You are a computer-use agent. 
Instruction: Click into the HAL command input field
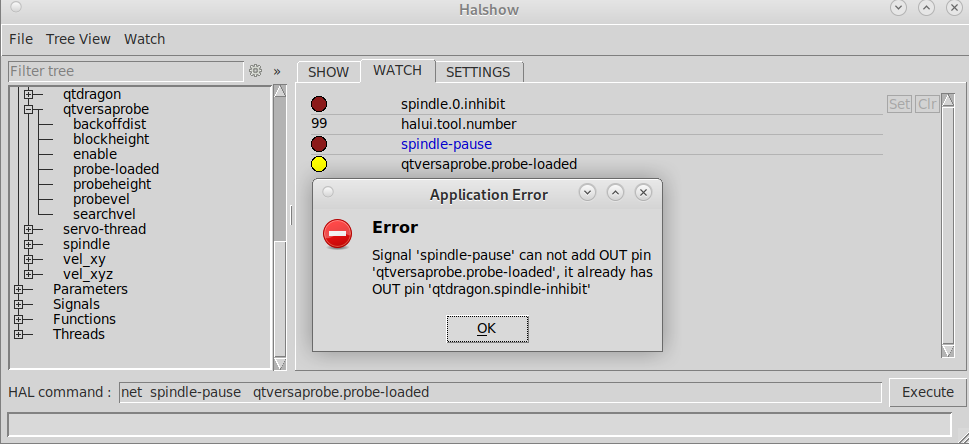(500, 392)
